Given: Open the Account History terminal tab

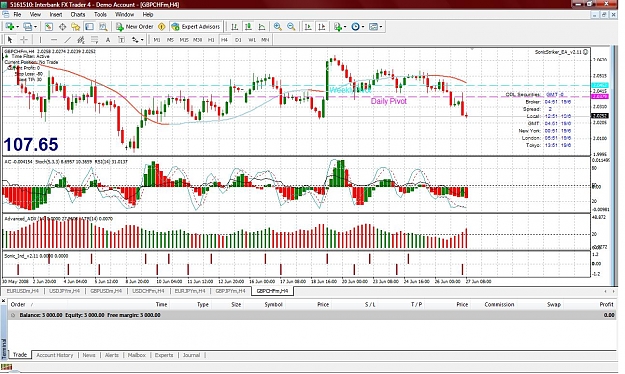Looking at the screenshot, I should click(55, 355).
